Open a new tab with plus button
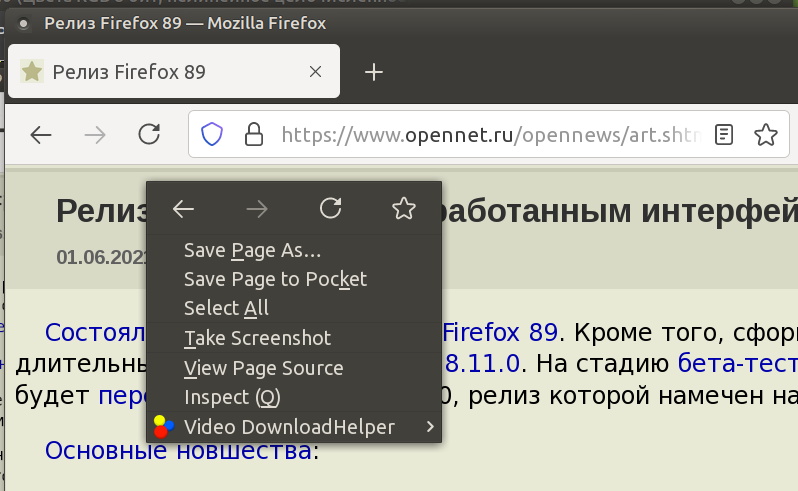 (x=374, y=72)
